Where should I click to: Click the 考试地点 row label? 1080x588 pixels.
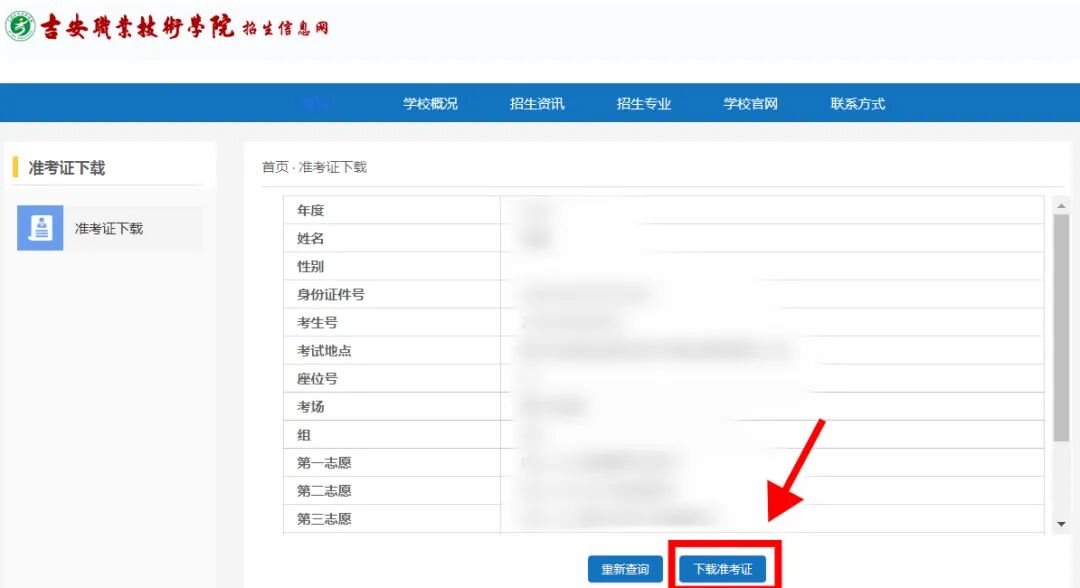click(324, 351)
